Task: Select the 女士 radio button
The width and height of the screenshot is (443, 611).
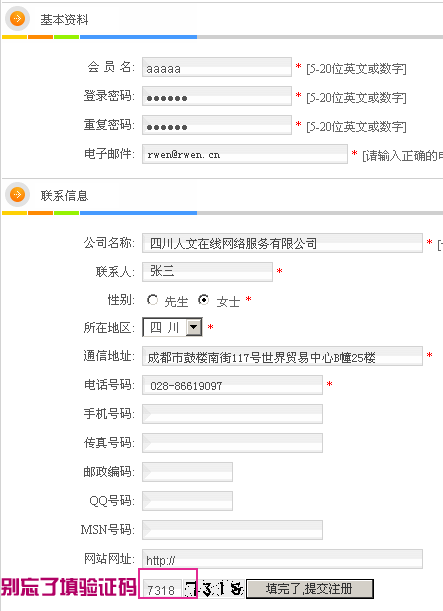Action: 203,300
